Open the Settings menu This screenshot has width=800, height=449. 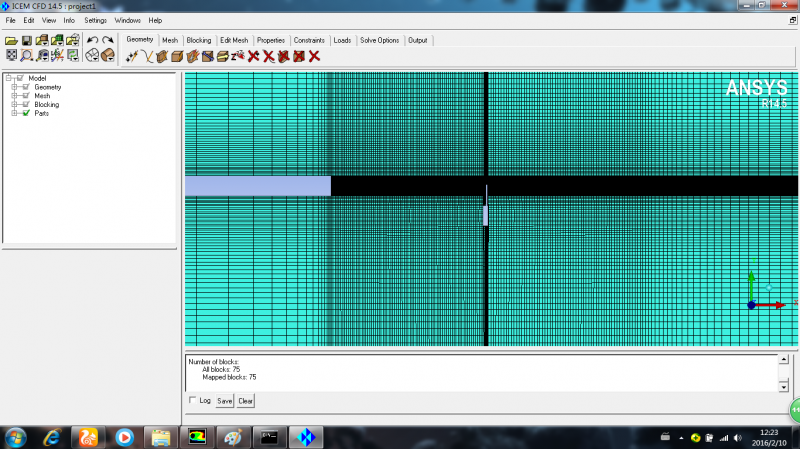(x=95, y=20)
